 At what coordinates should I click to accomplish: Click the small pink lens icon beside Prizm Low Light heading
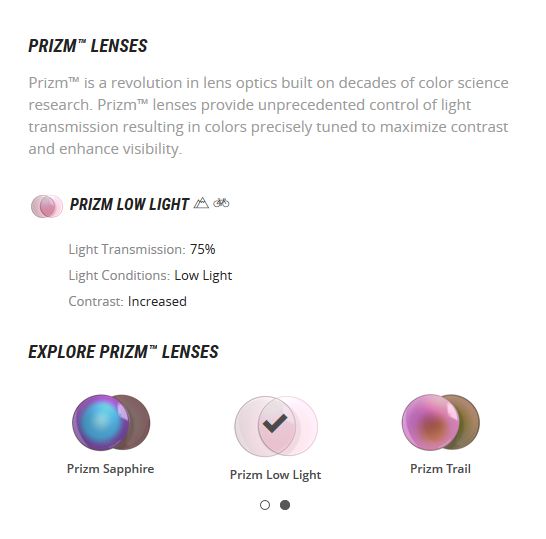(x=47, y=206)
